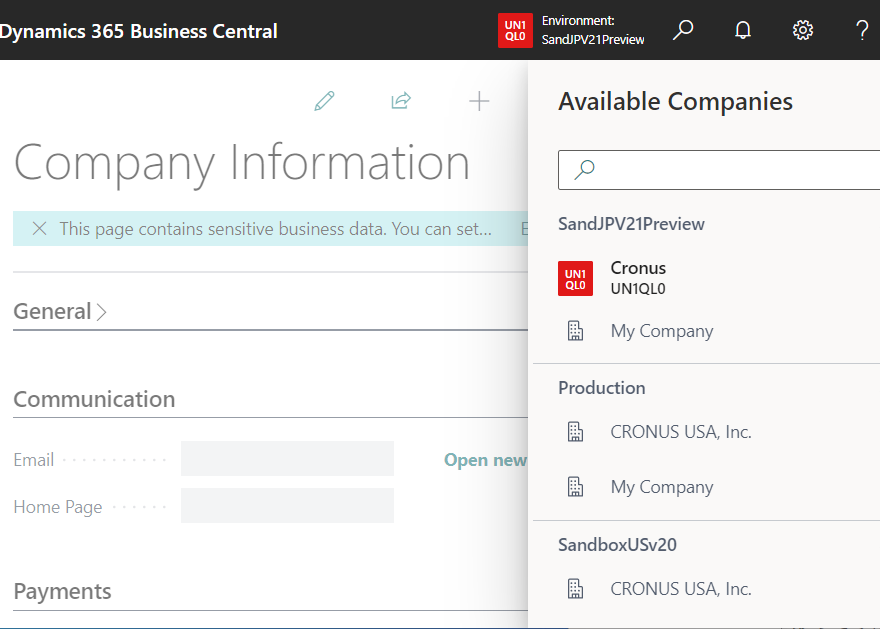Click the Available Companies panel title
880x629 pixels.
pyautogui.click(x=675, y=102)
